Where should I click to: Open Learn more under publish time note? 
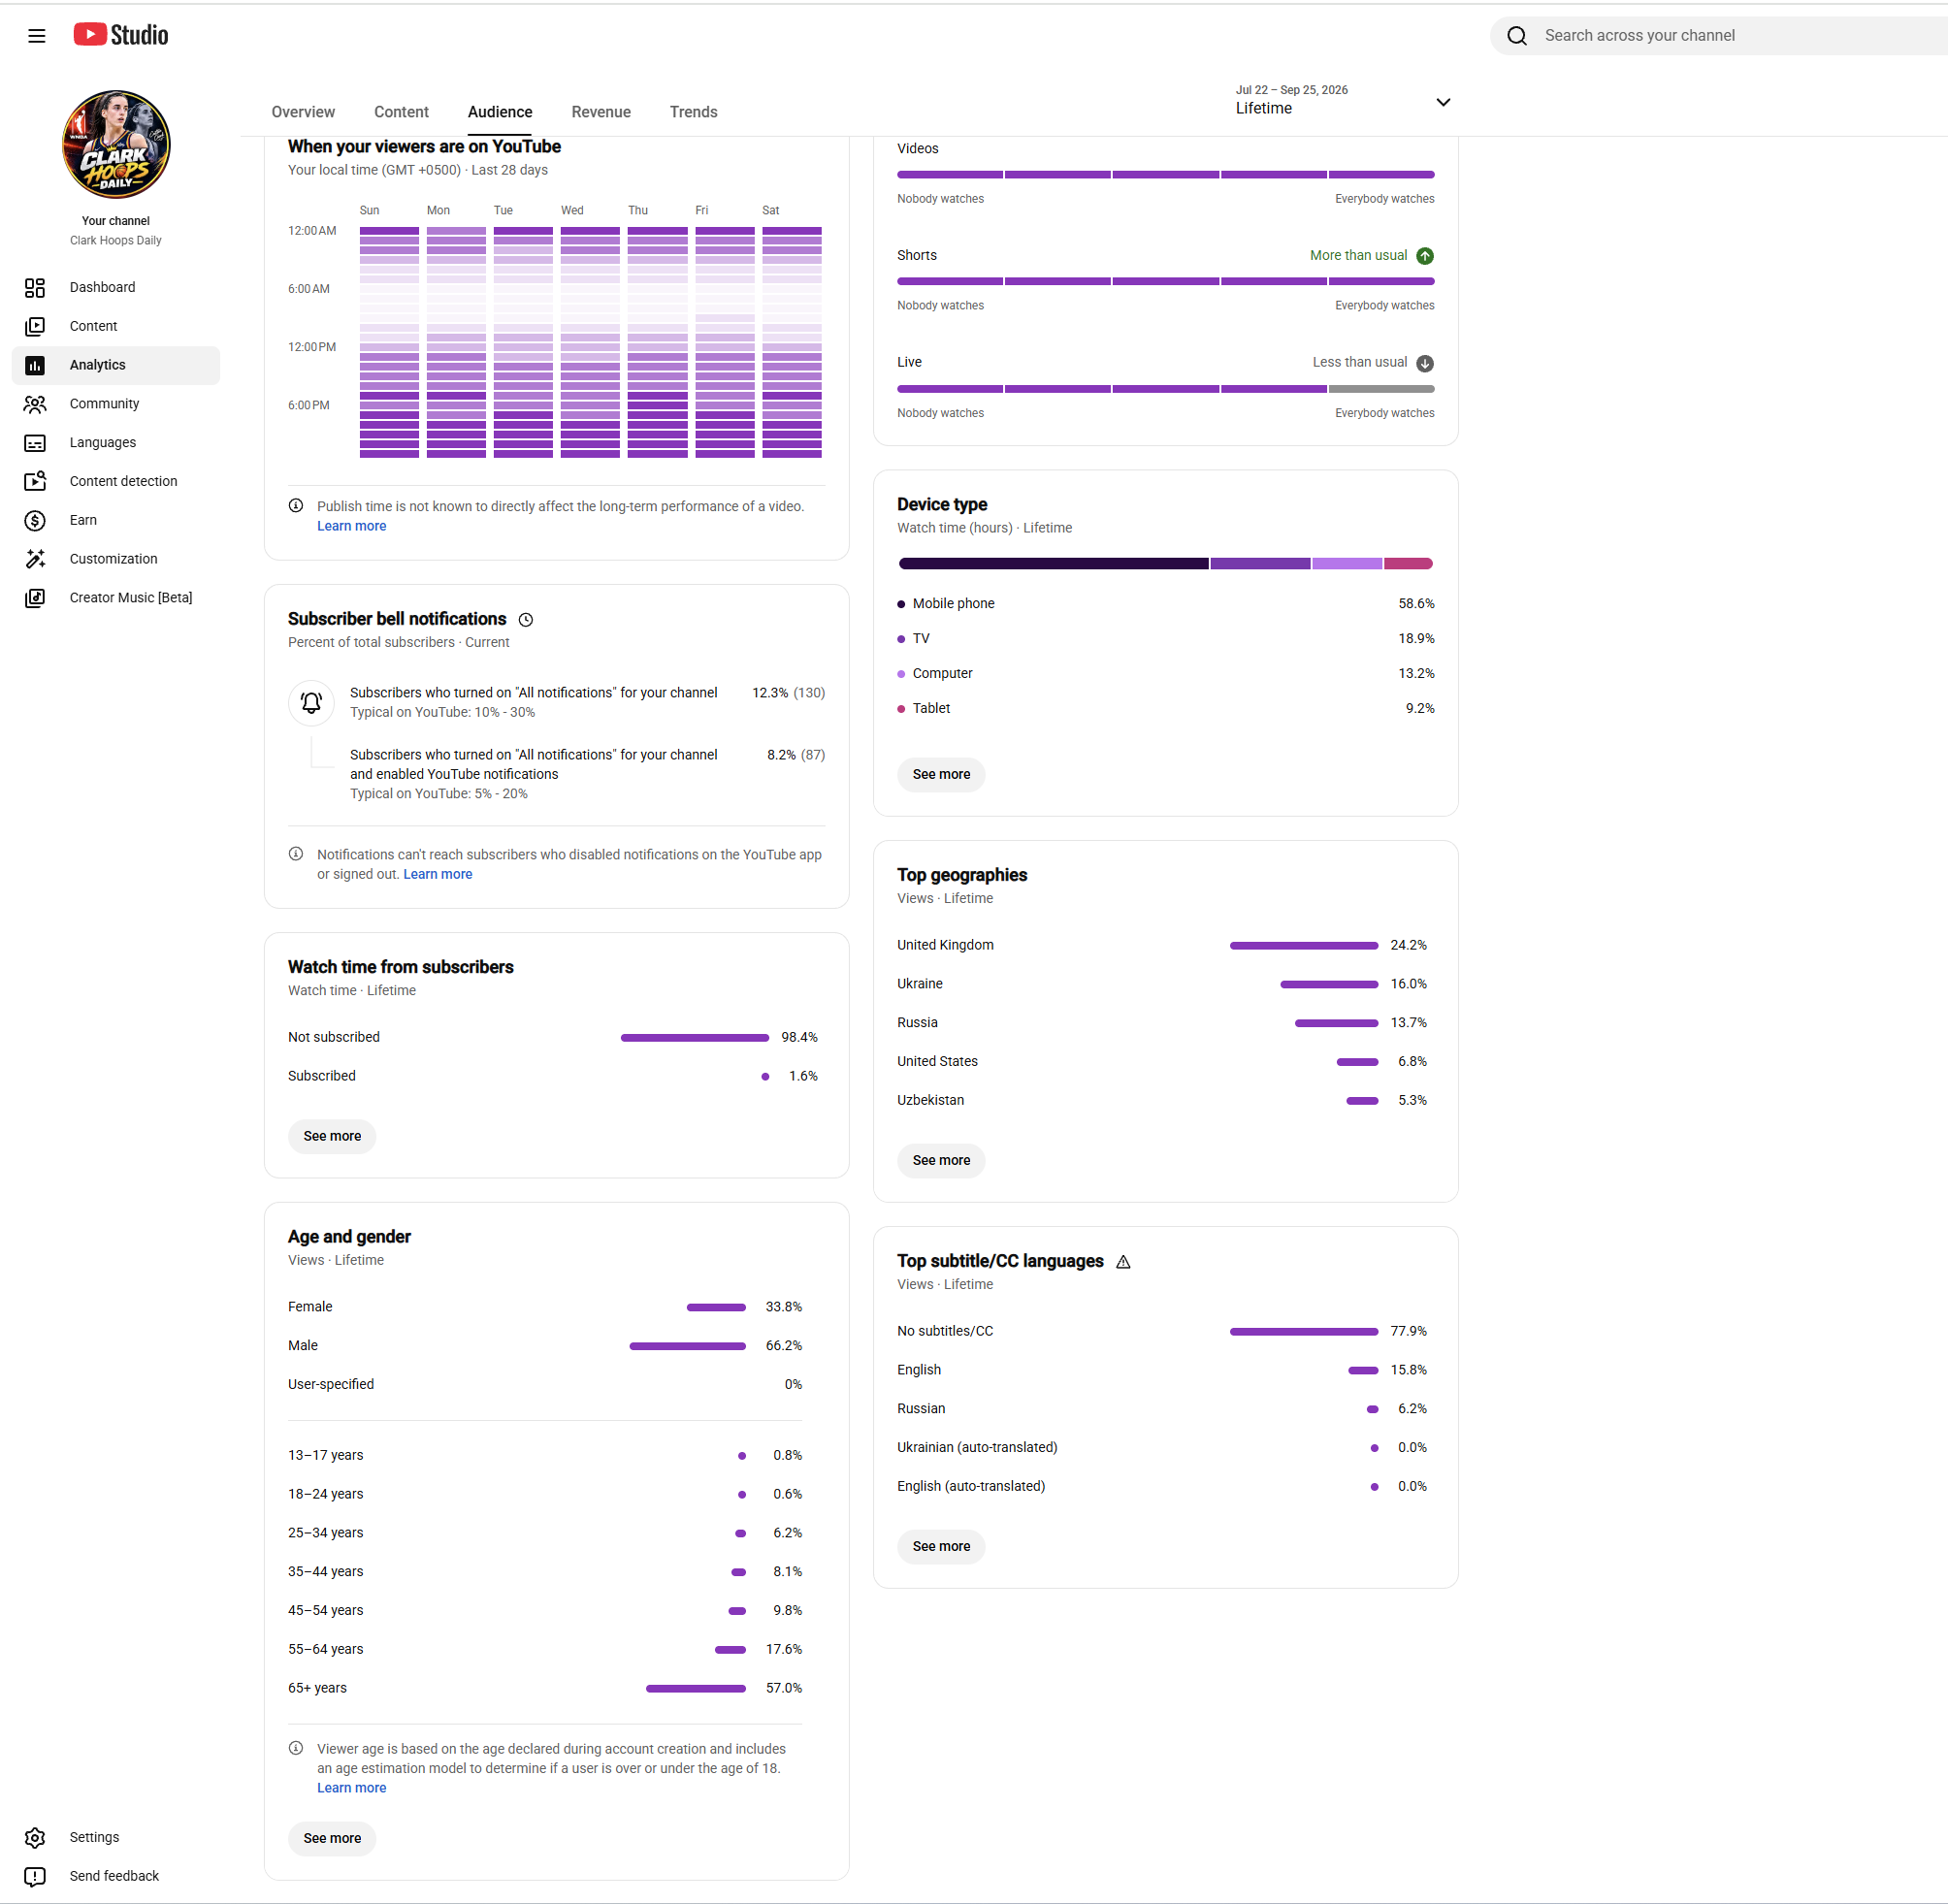click(x=351, y=526)
